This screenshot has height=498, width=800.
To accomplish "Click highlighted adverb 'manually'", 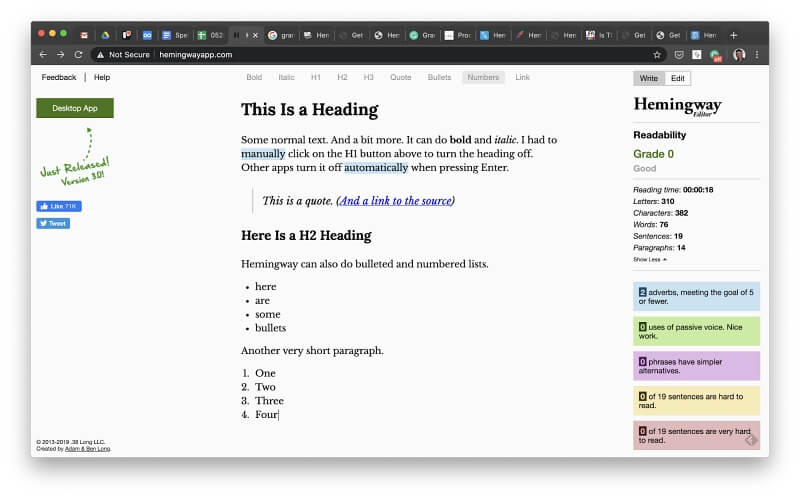I will pyautogui.click(x=263, y=154).
